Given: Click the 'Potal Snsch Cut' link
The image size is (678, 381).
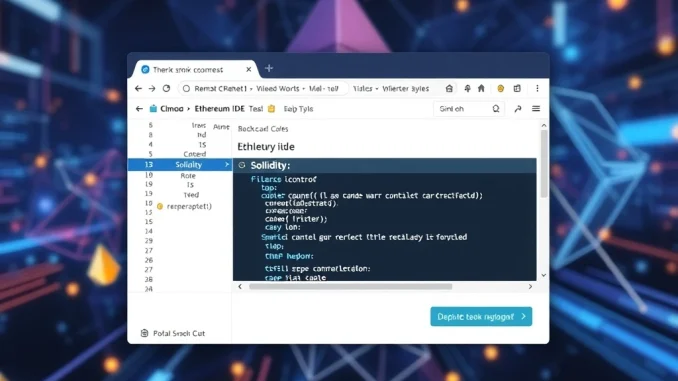Looking at the screenshot, I should (179, 333).
